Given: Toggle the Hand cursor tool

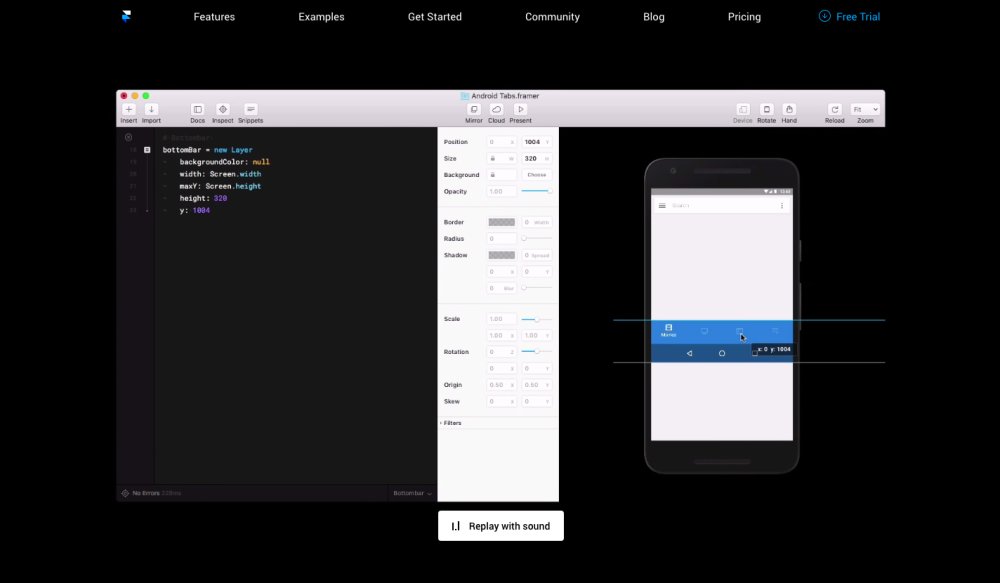Looking at the screenshot, I should 789,110.
